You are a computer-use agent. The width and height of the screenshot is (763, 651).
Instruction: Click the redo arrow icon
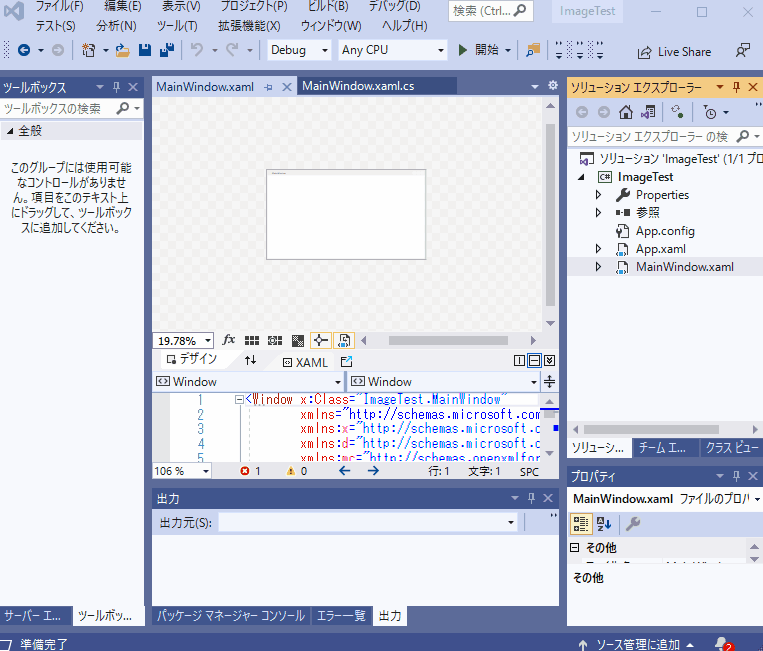click(x=232, y=50)
